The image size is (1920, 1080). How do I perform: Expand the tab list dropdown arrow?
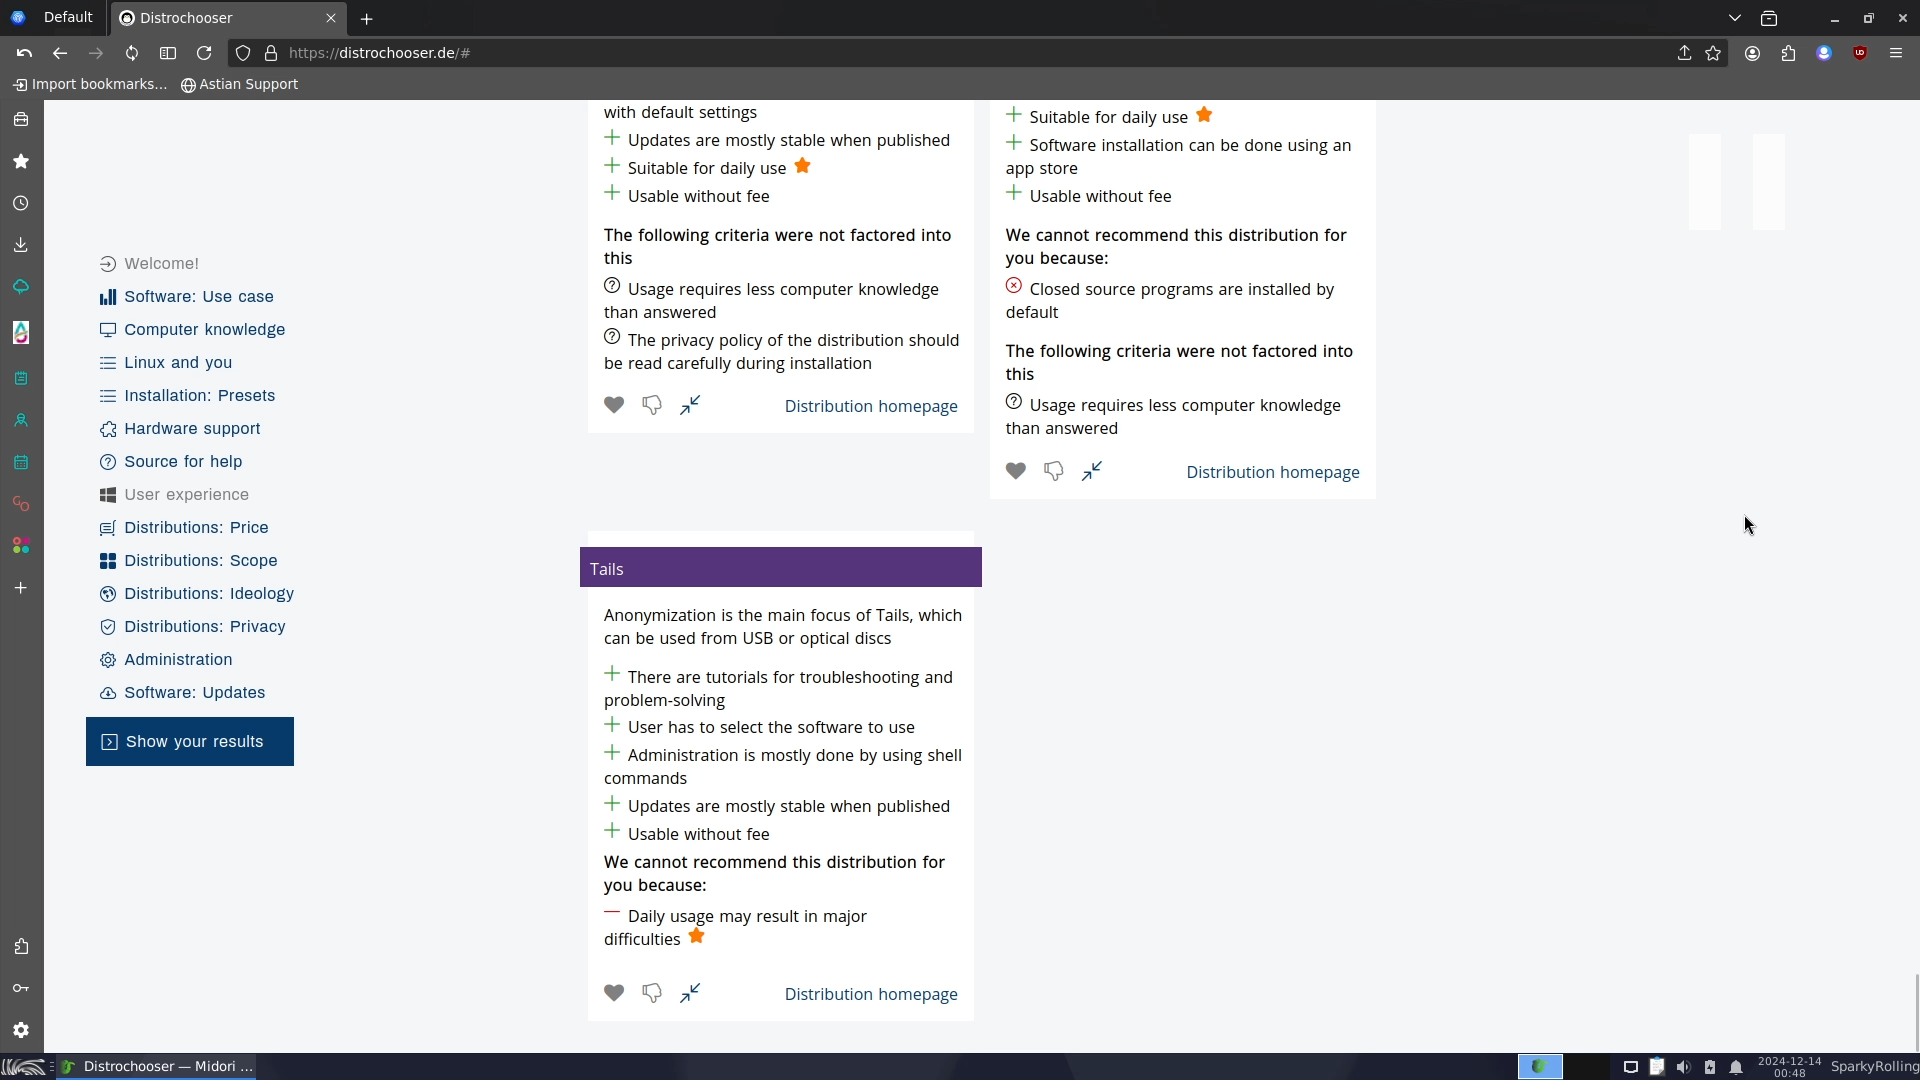click(x=1735, y=18)
